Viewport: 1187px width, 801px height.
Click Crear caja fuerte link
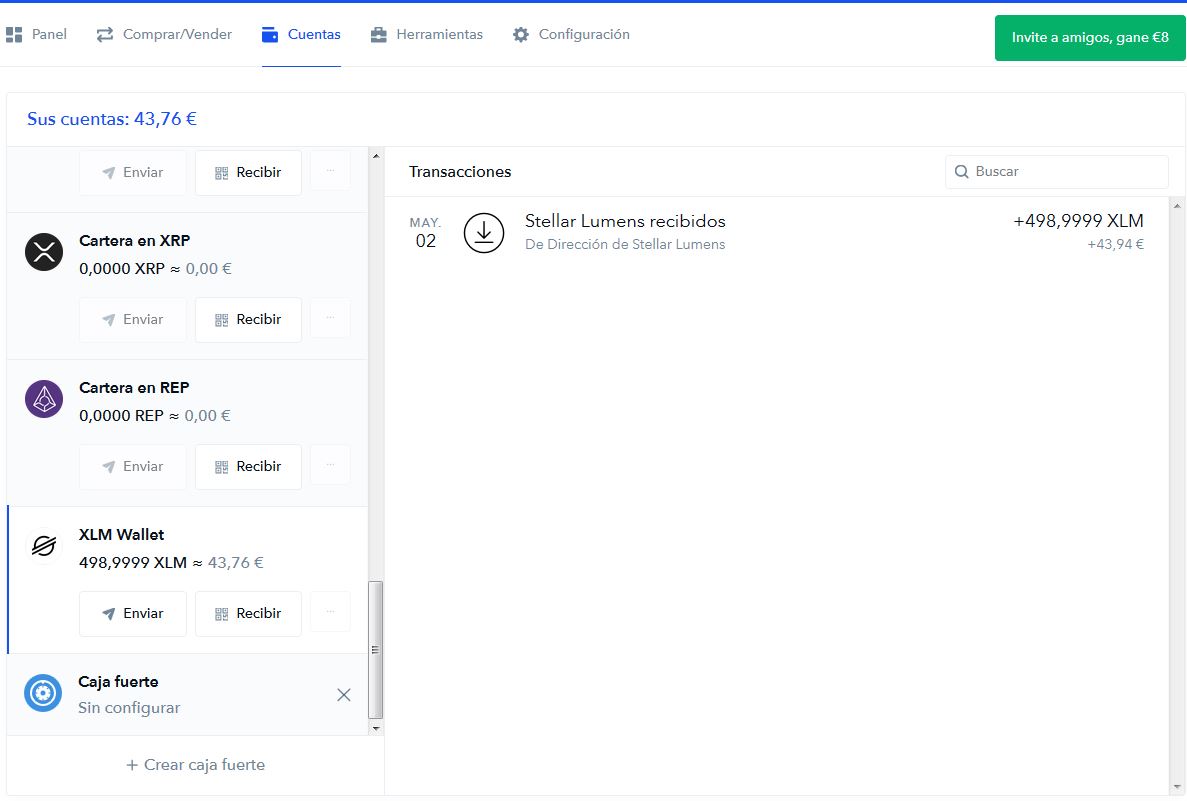[x=195, y=765]
